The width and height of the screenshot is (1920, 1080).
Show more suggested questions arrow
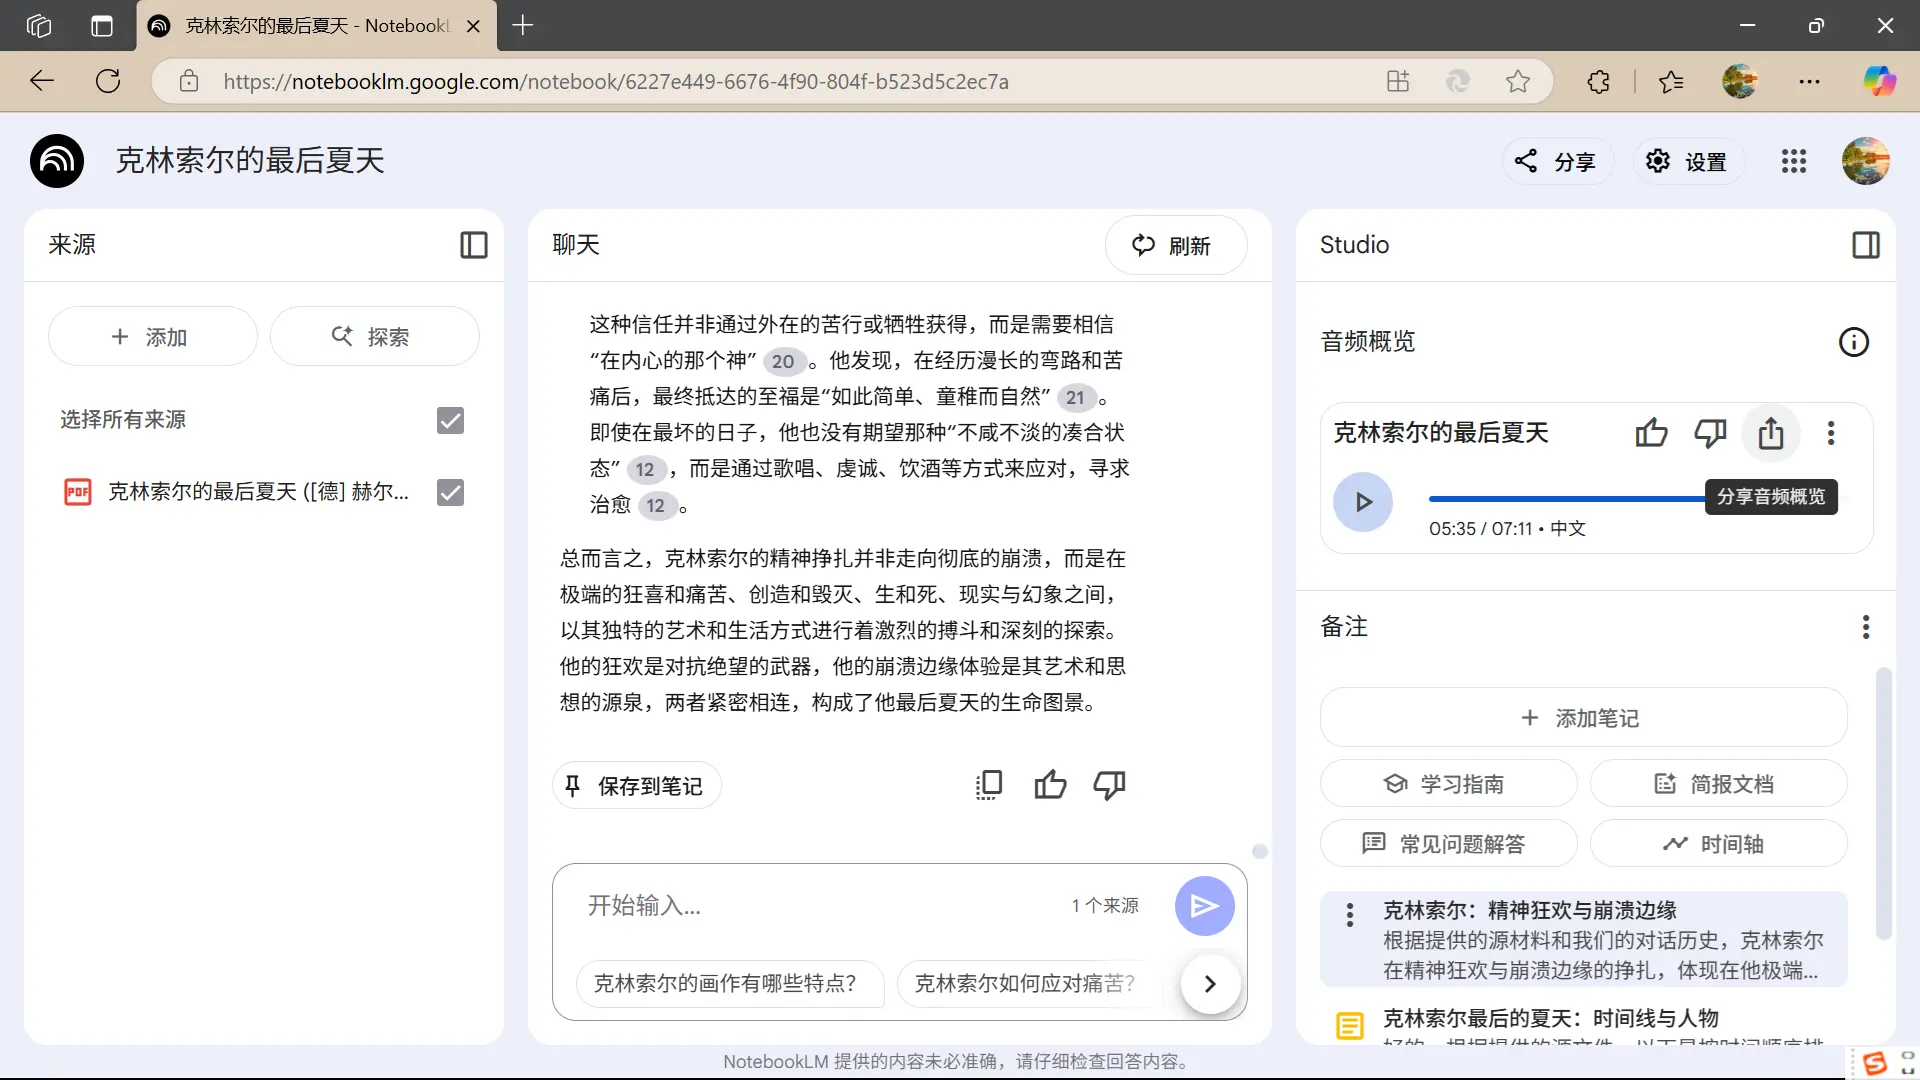click(1211, 984)
